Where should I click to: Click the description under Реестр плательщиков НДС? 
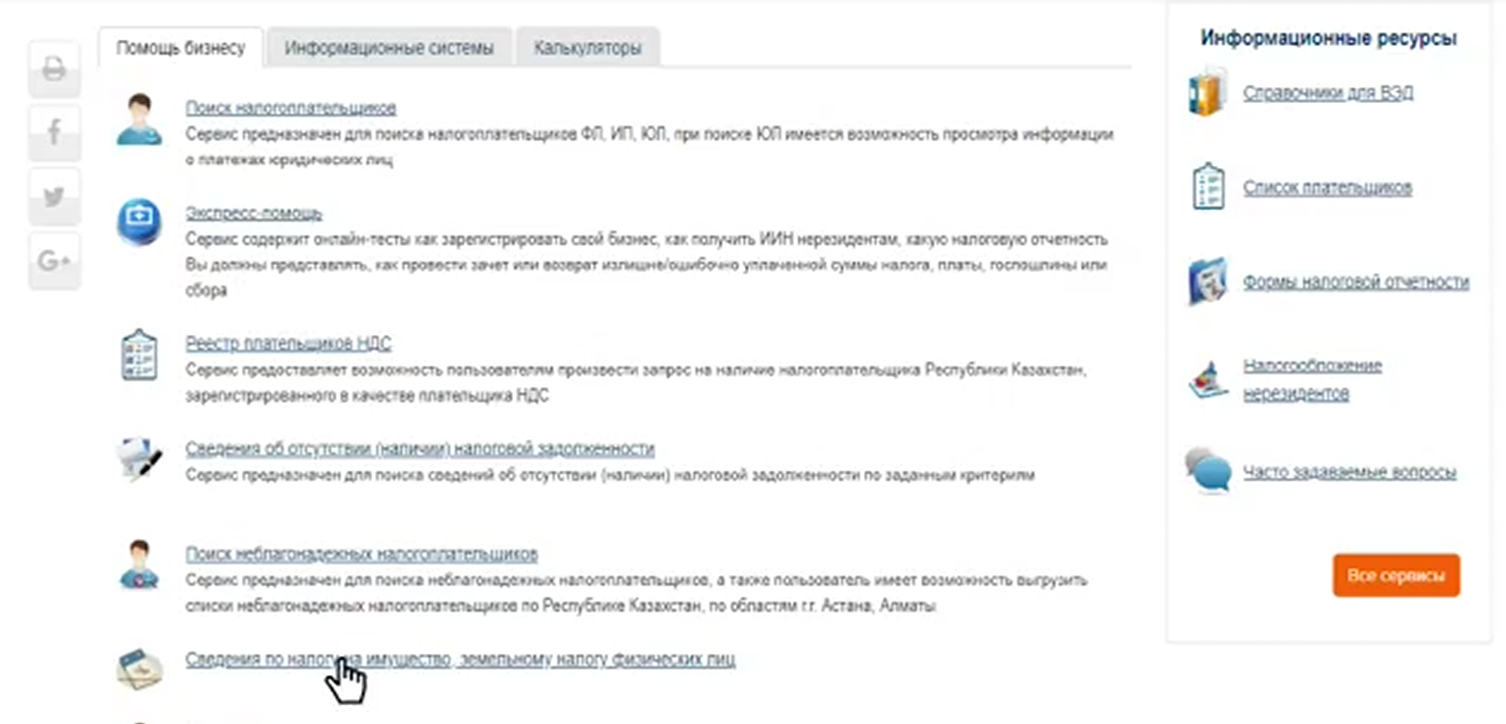tap(636, 383)
